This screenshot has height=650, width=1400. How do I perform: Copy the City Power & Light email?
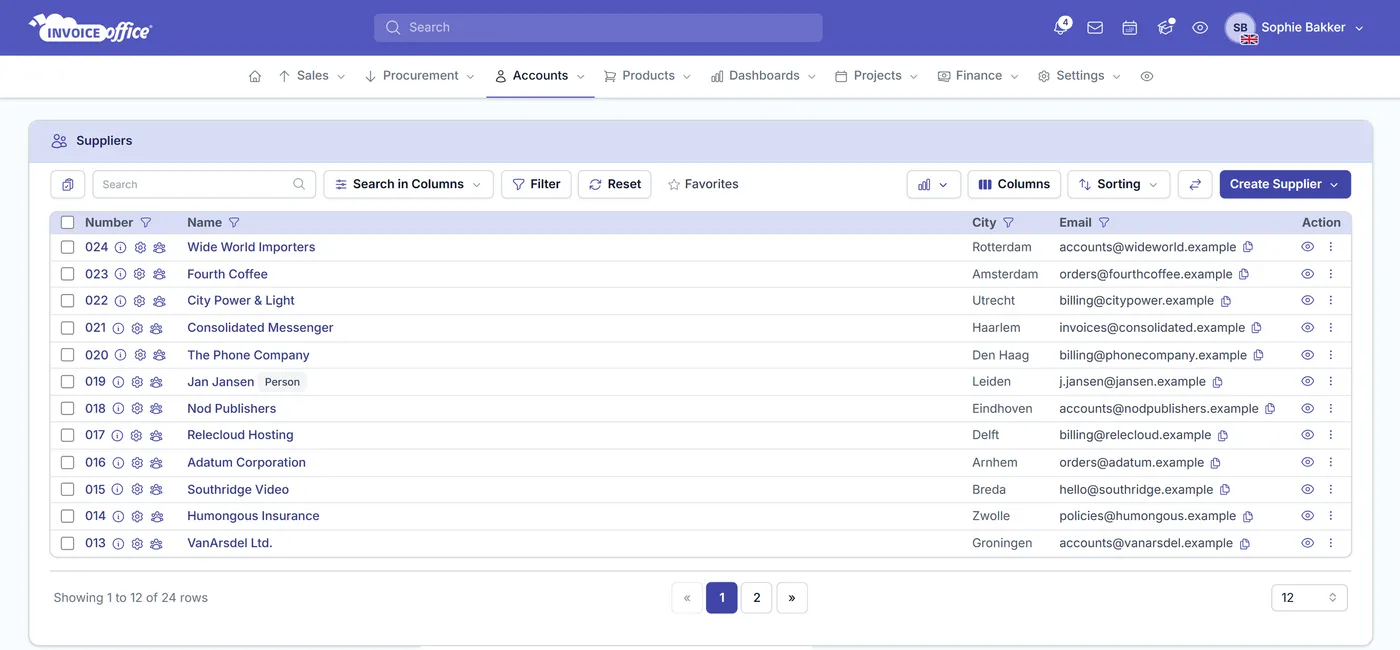1226,301
